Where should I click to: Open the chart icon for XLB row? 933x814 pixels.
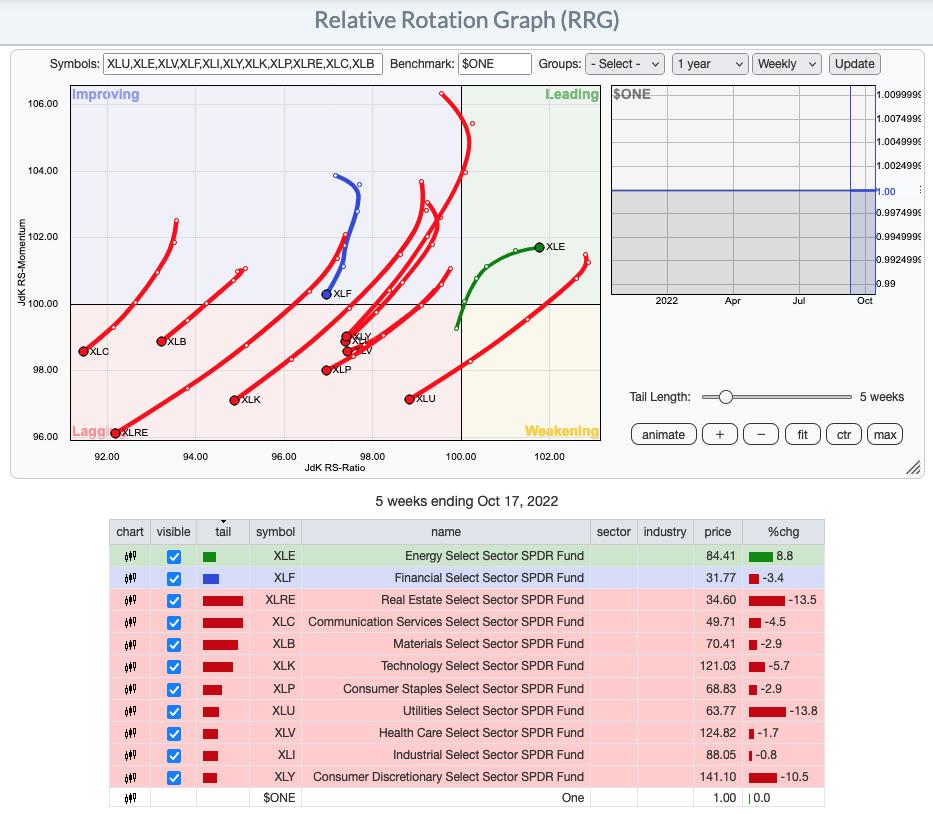tap(130, 644)
